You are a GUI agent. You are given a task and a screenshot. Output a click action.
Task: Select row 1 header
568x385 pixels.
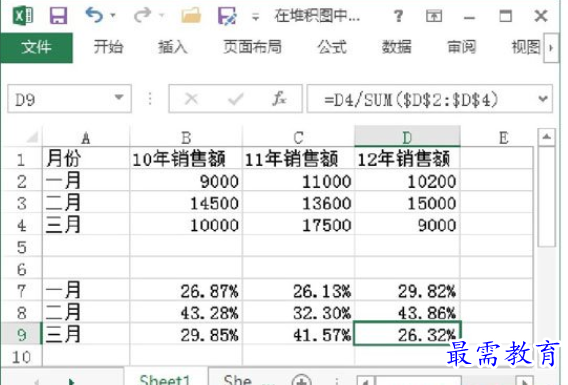click(21, 159)
